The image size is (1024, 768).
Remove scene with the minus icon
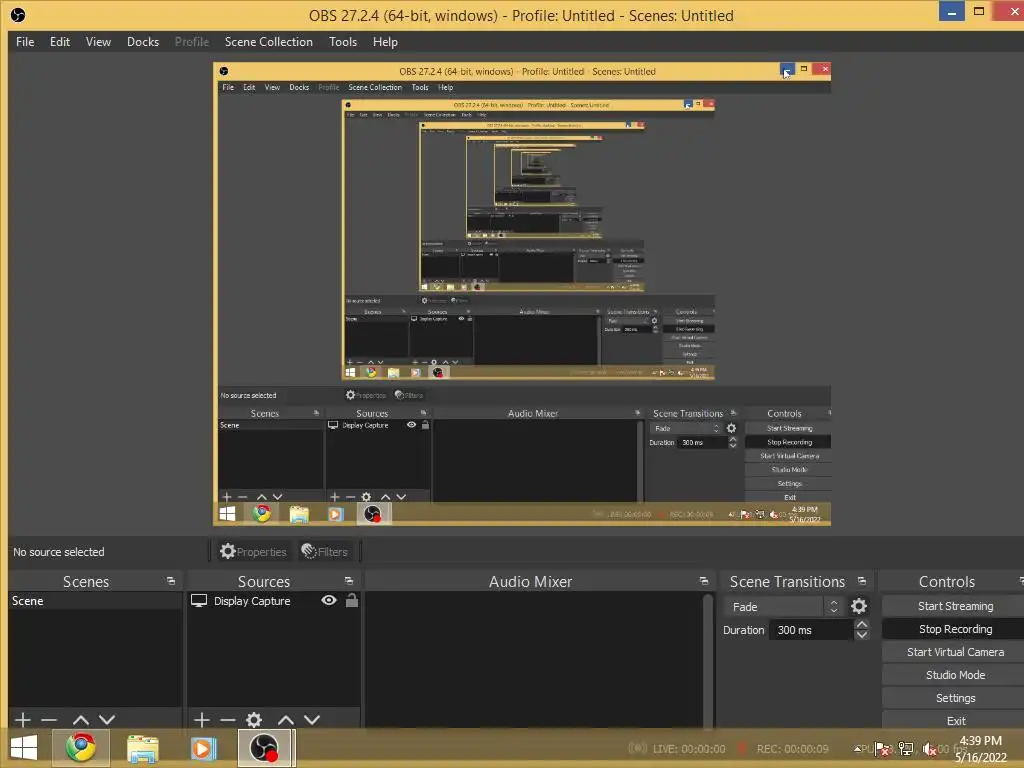(49, 720)
